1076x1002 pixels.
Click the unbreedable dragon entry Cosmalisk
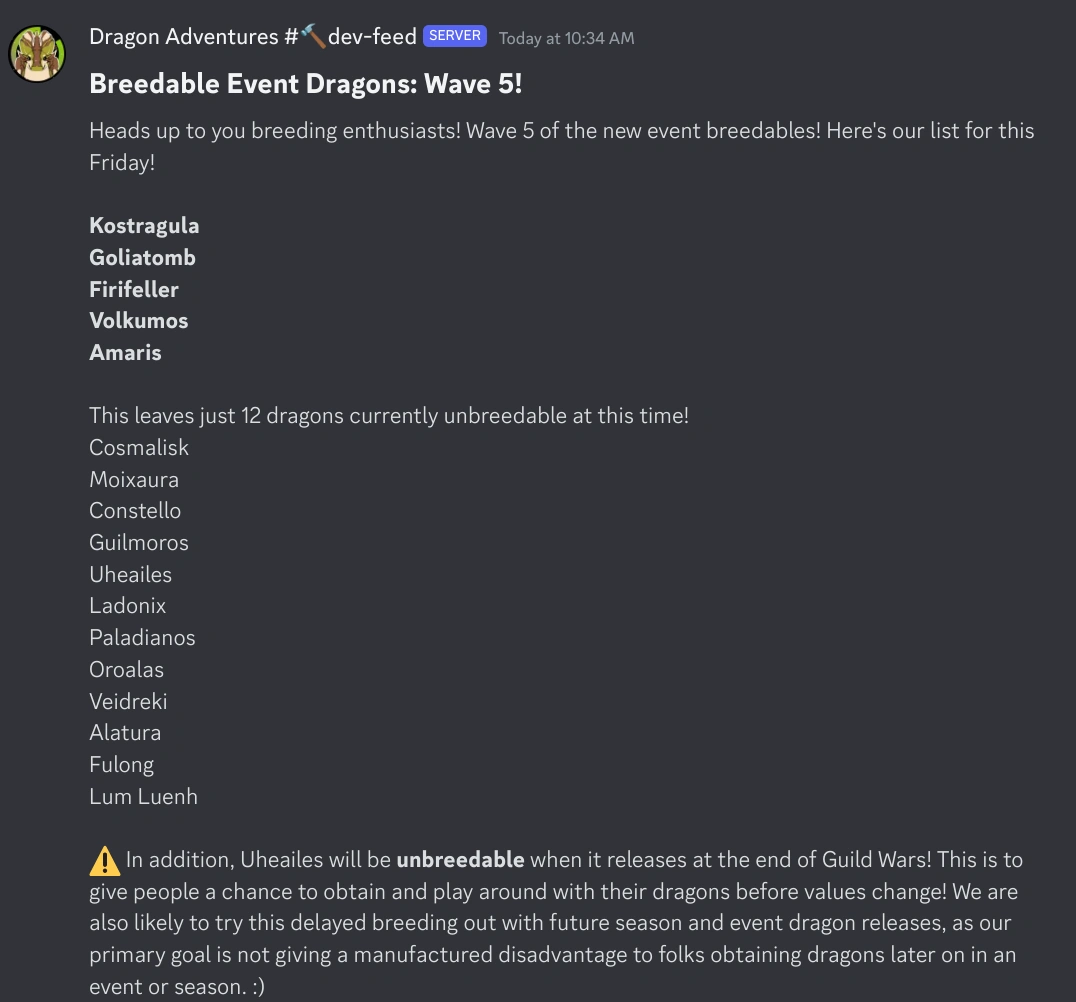[138, 447]
